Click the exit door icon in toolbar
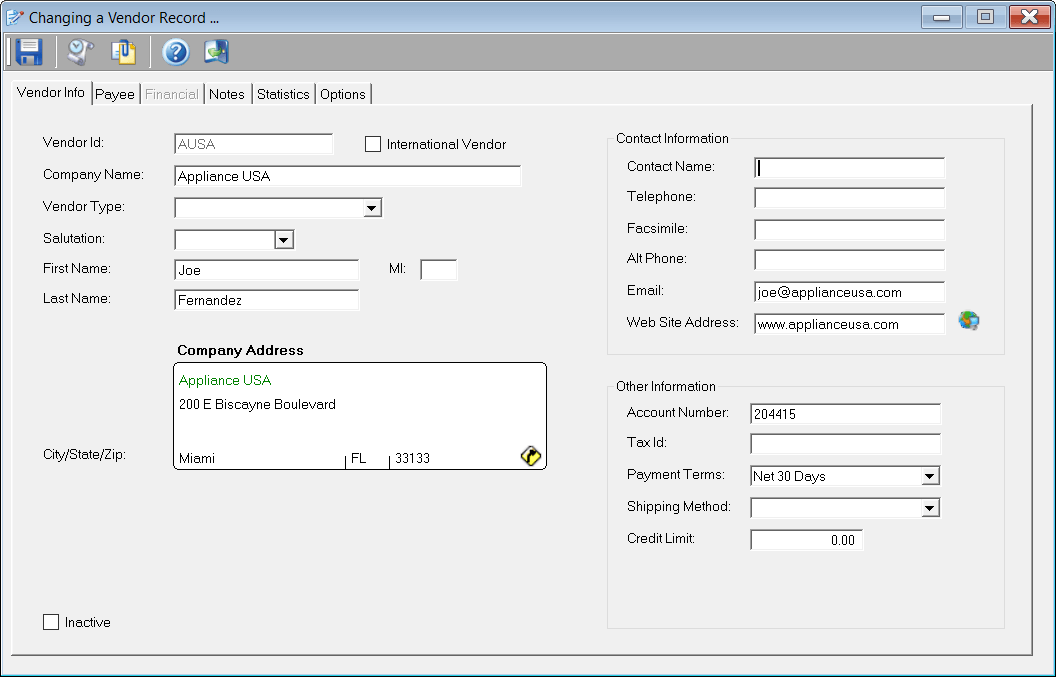The width and height of the screenshot is (1056, 677). pyautogui.click(x=216, y=52)
